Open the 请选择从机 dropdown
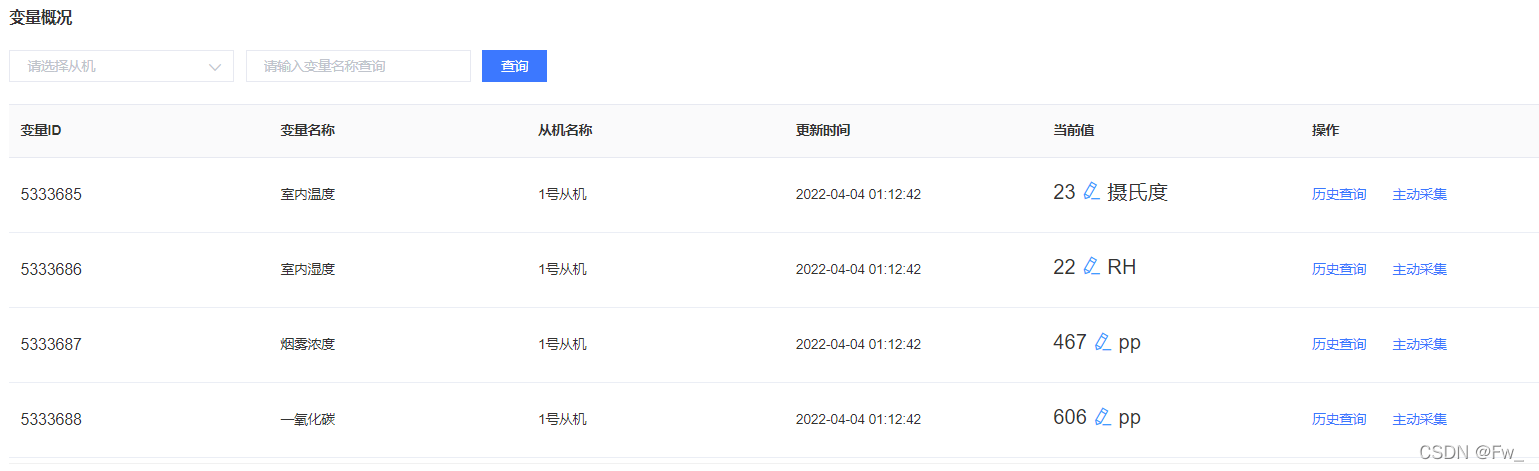The height and width of the screenshot is (471, 1539). (x=121, y=66)
